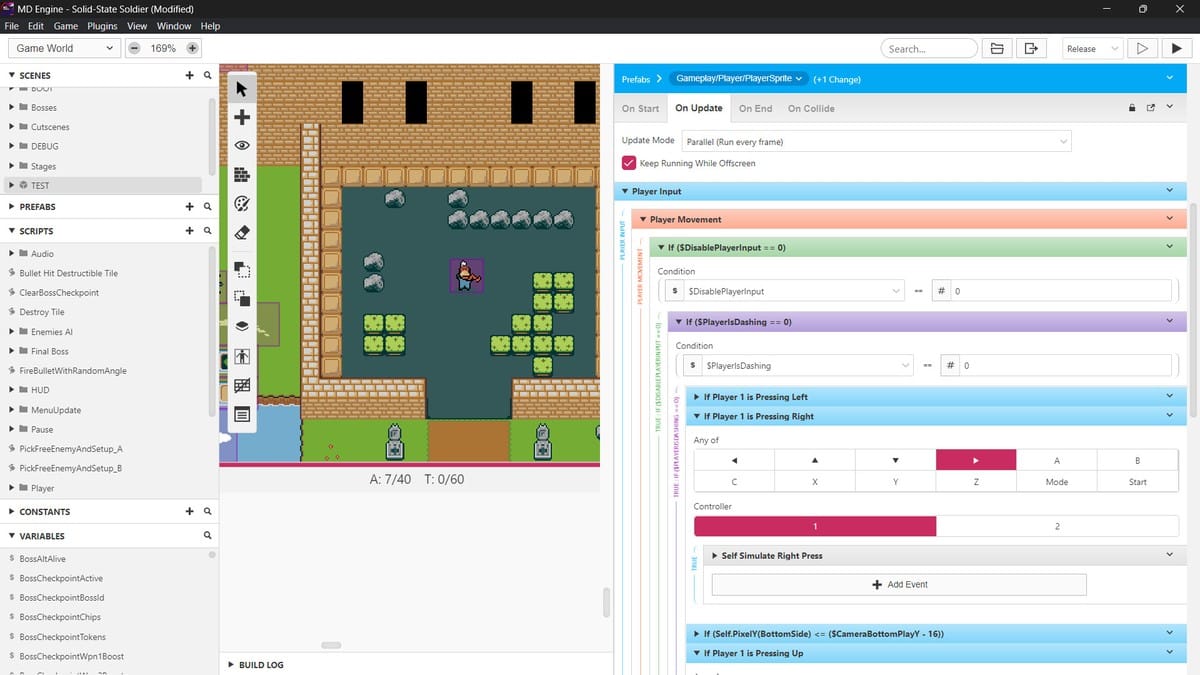Click the pop-out icon in script tabs bar
Viewport: 1200px width, 675px height.
coord(1150,108)
